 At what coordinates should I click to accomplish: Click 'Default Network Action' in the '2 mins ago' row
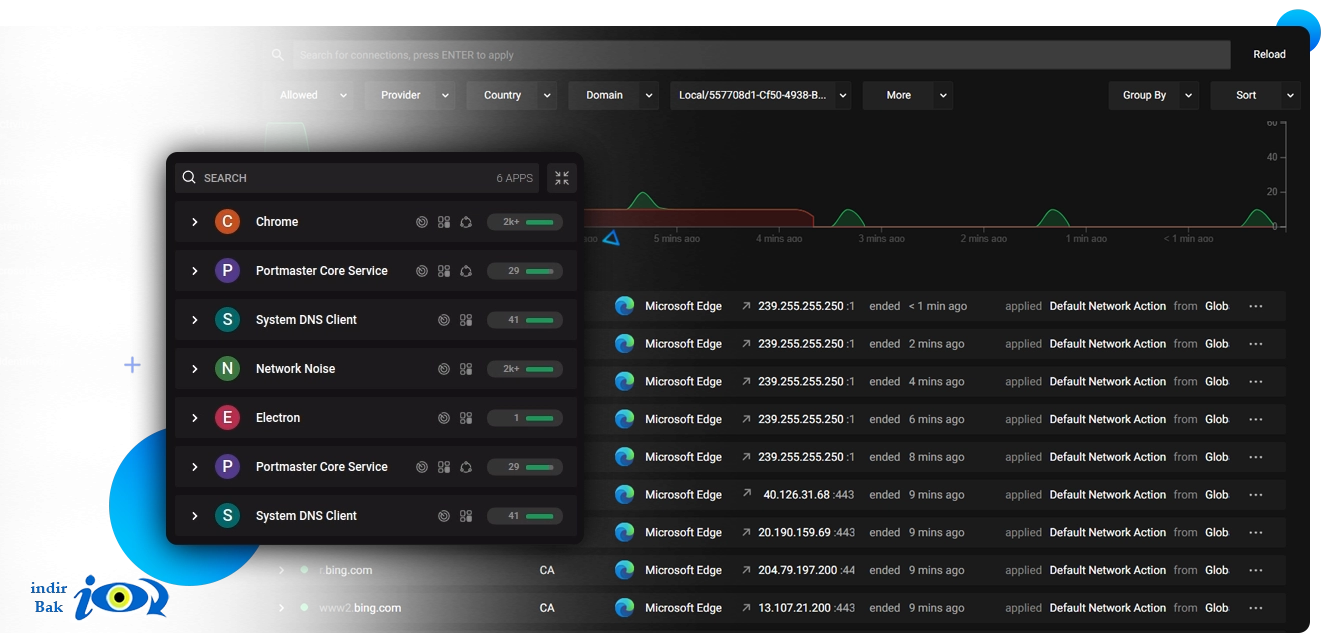coord(1107,344)
